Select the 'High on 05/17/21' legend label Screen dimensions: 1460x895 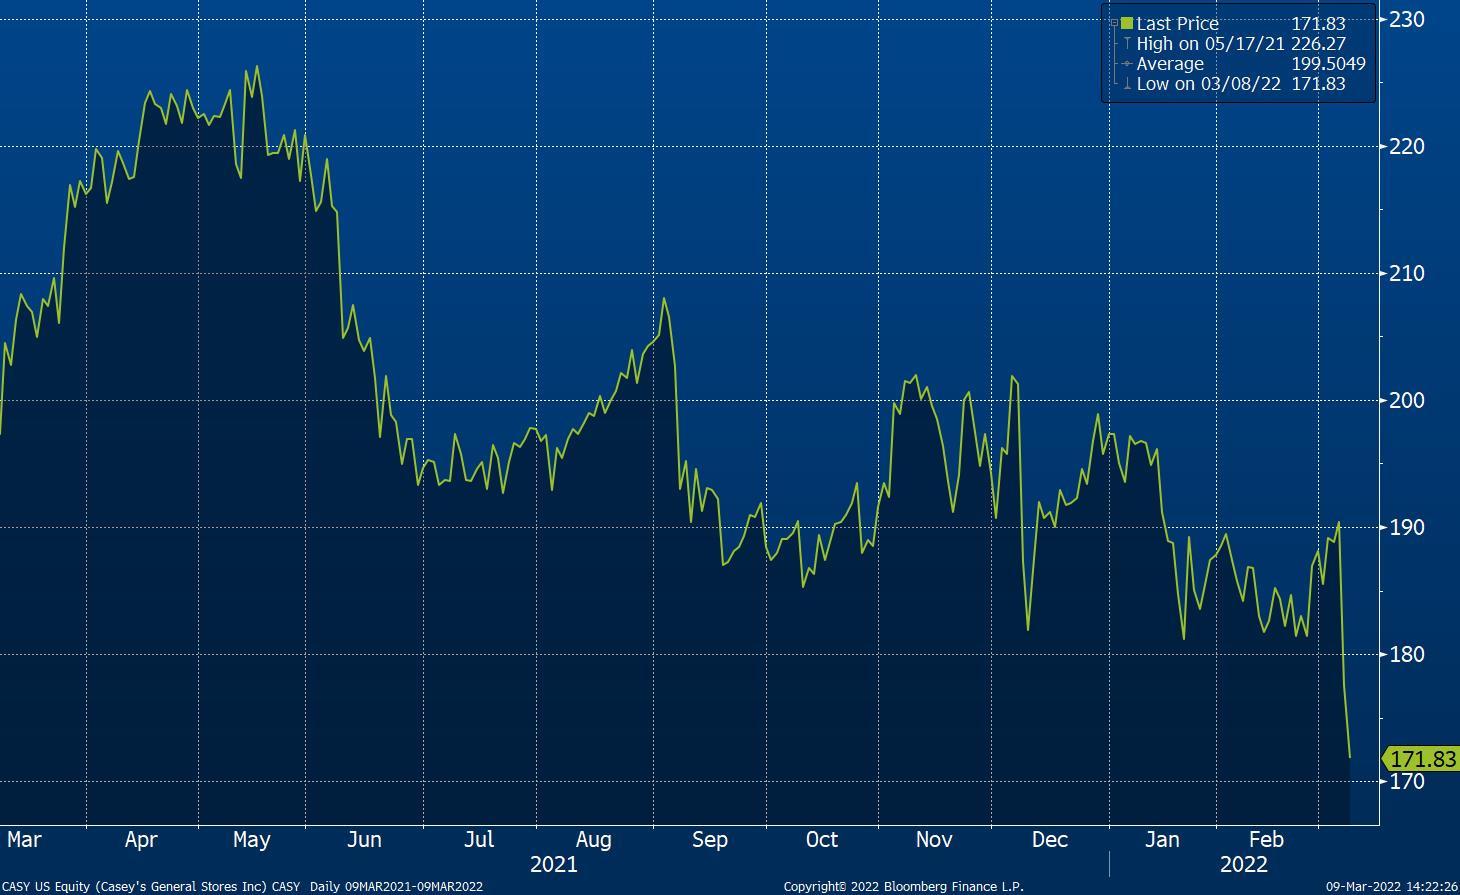coord(1211,44)
